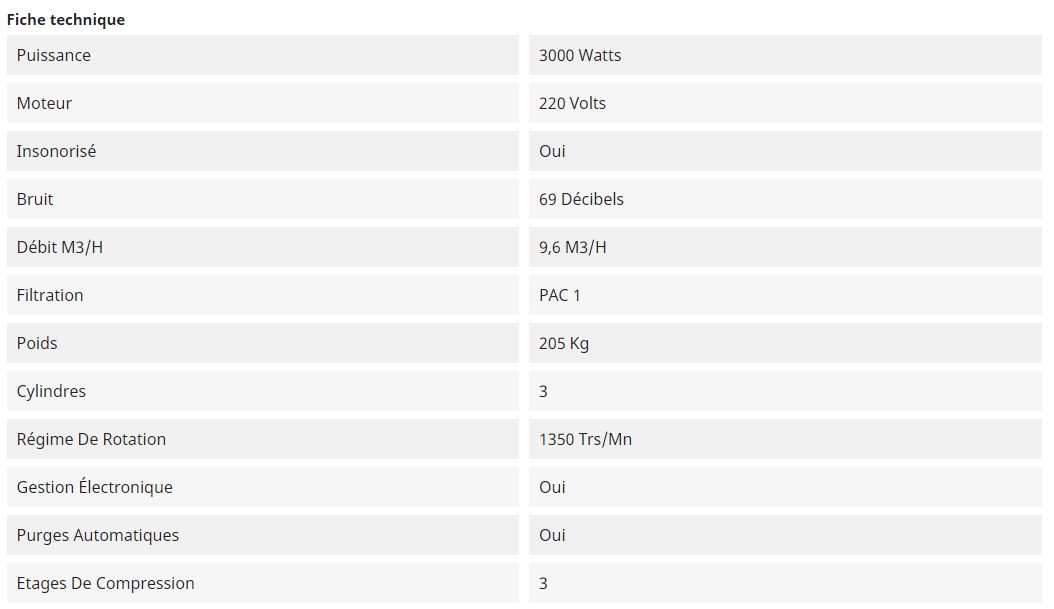Click the 220 Volts value cell
1054x609 pixels.
(x=572, y=104)
